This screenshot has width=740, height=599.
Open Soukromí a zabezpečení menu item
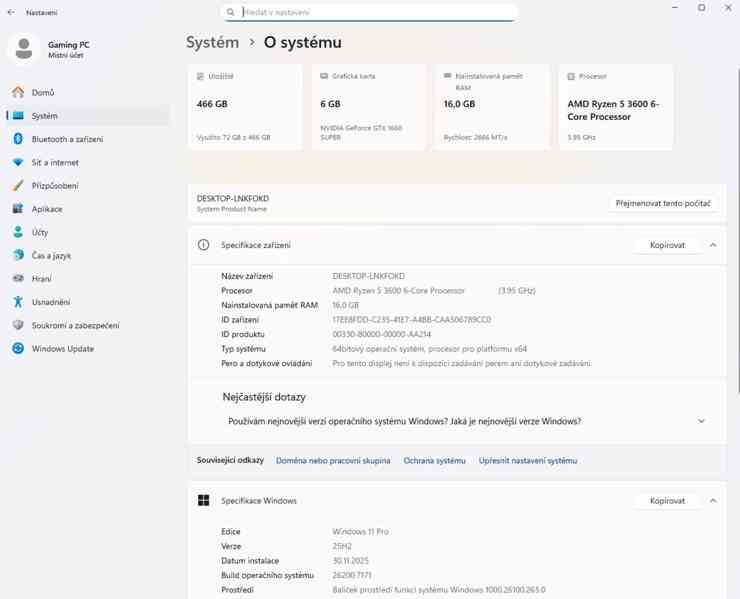(75, 325)
